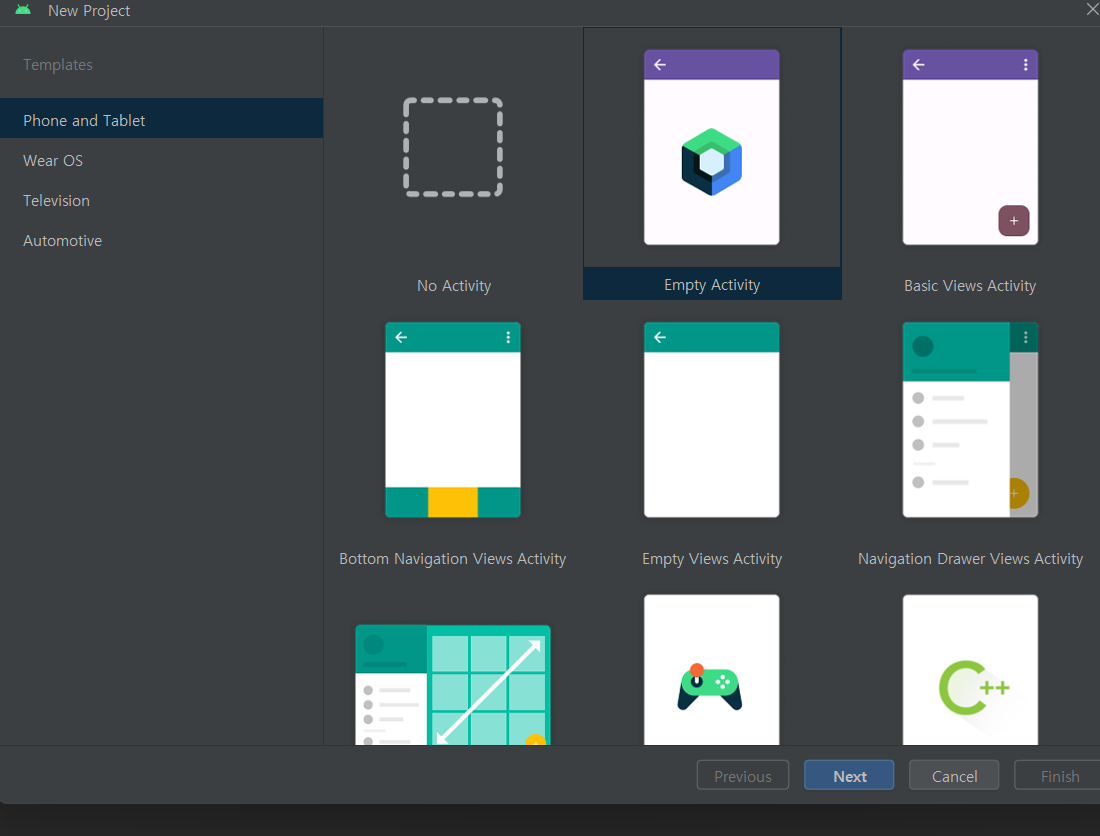This screenshot has height=836, width=1100.
Task: Pick the No Activity dashed-box thumbnail
Action: click(453, 147)
